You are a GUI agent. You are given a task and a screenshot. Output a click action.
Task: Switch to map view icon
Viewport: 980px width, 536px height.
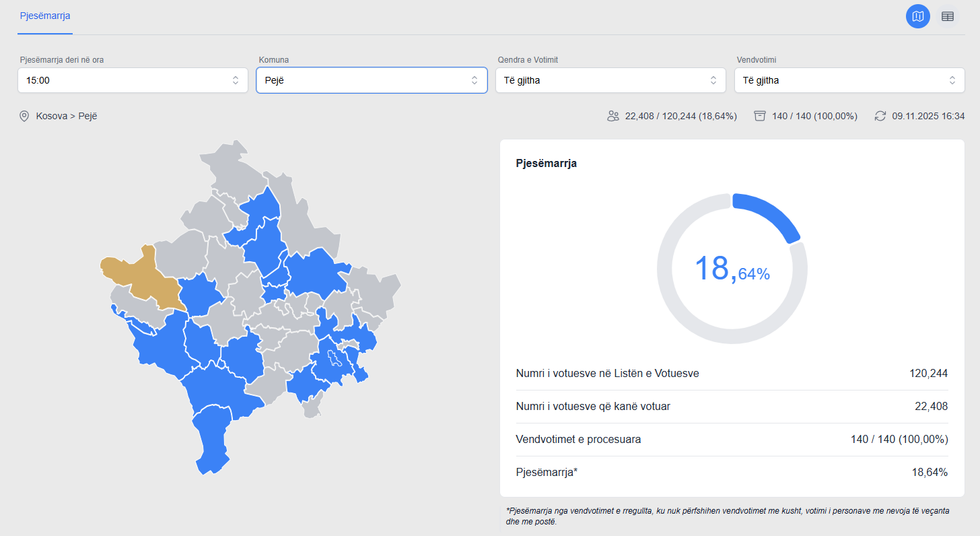click(917, 16)
